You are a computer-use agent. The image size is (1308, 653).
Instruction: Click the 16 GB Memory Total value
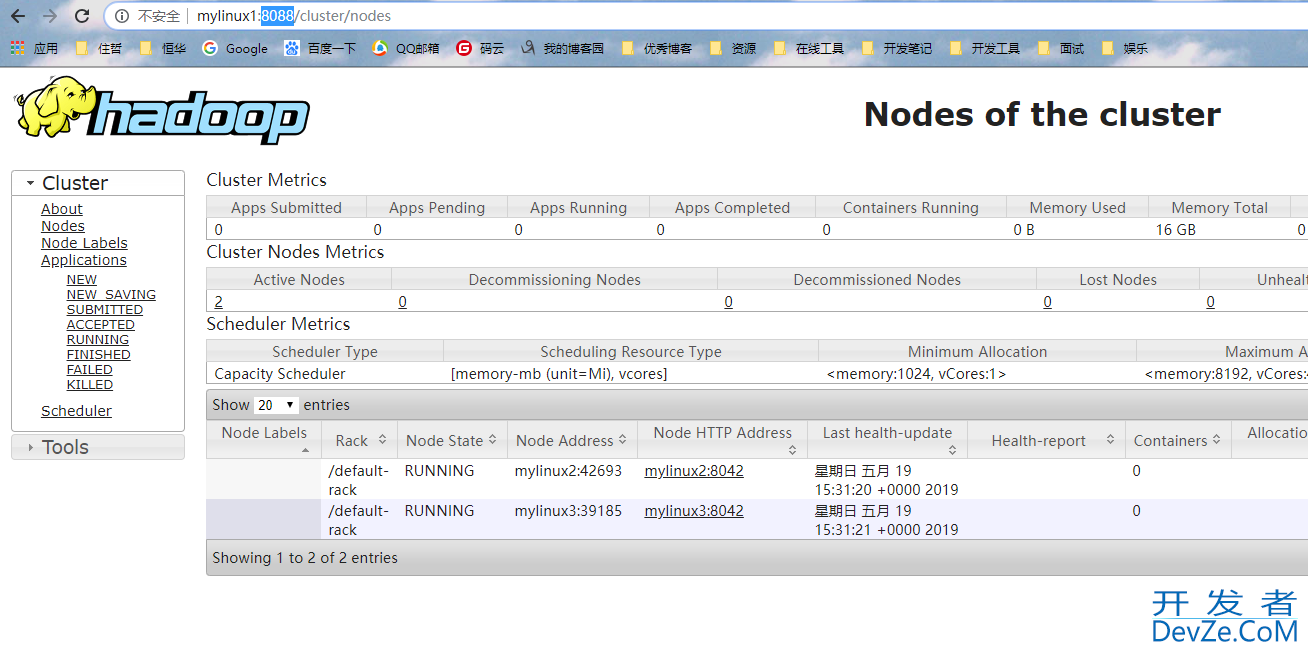1176,230
